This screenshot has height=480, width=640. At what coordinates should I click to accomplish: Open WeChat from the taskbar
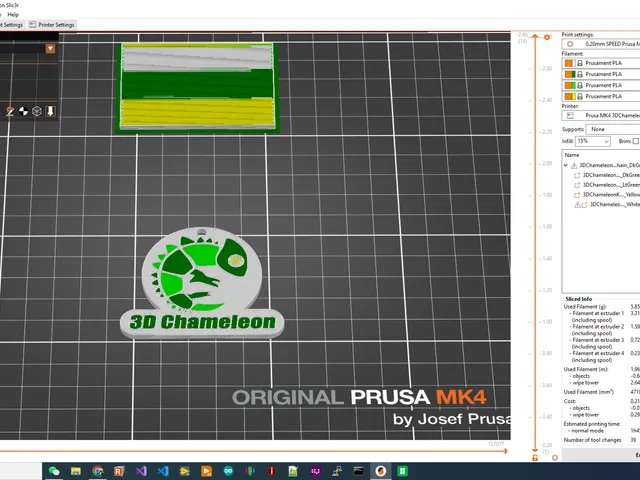tap(54, 471)
